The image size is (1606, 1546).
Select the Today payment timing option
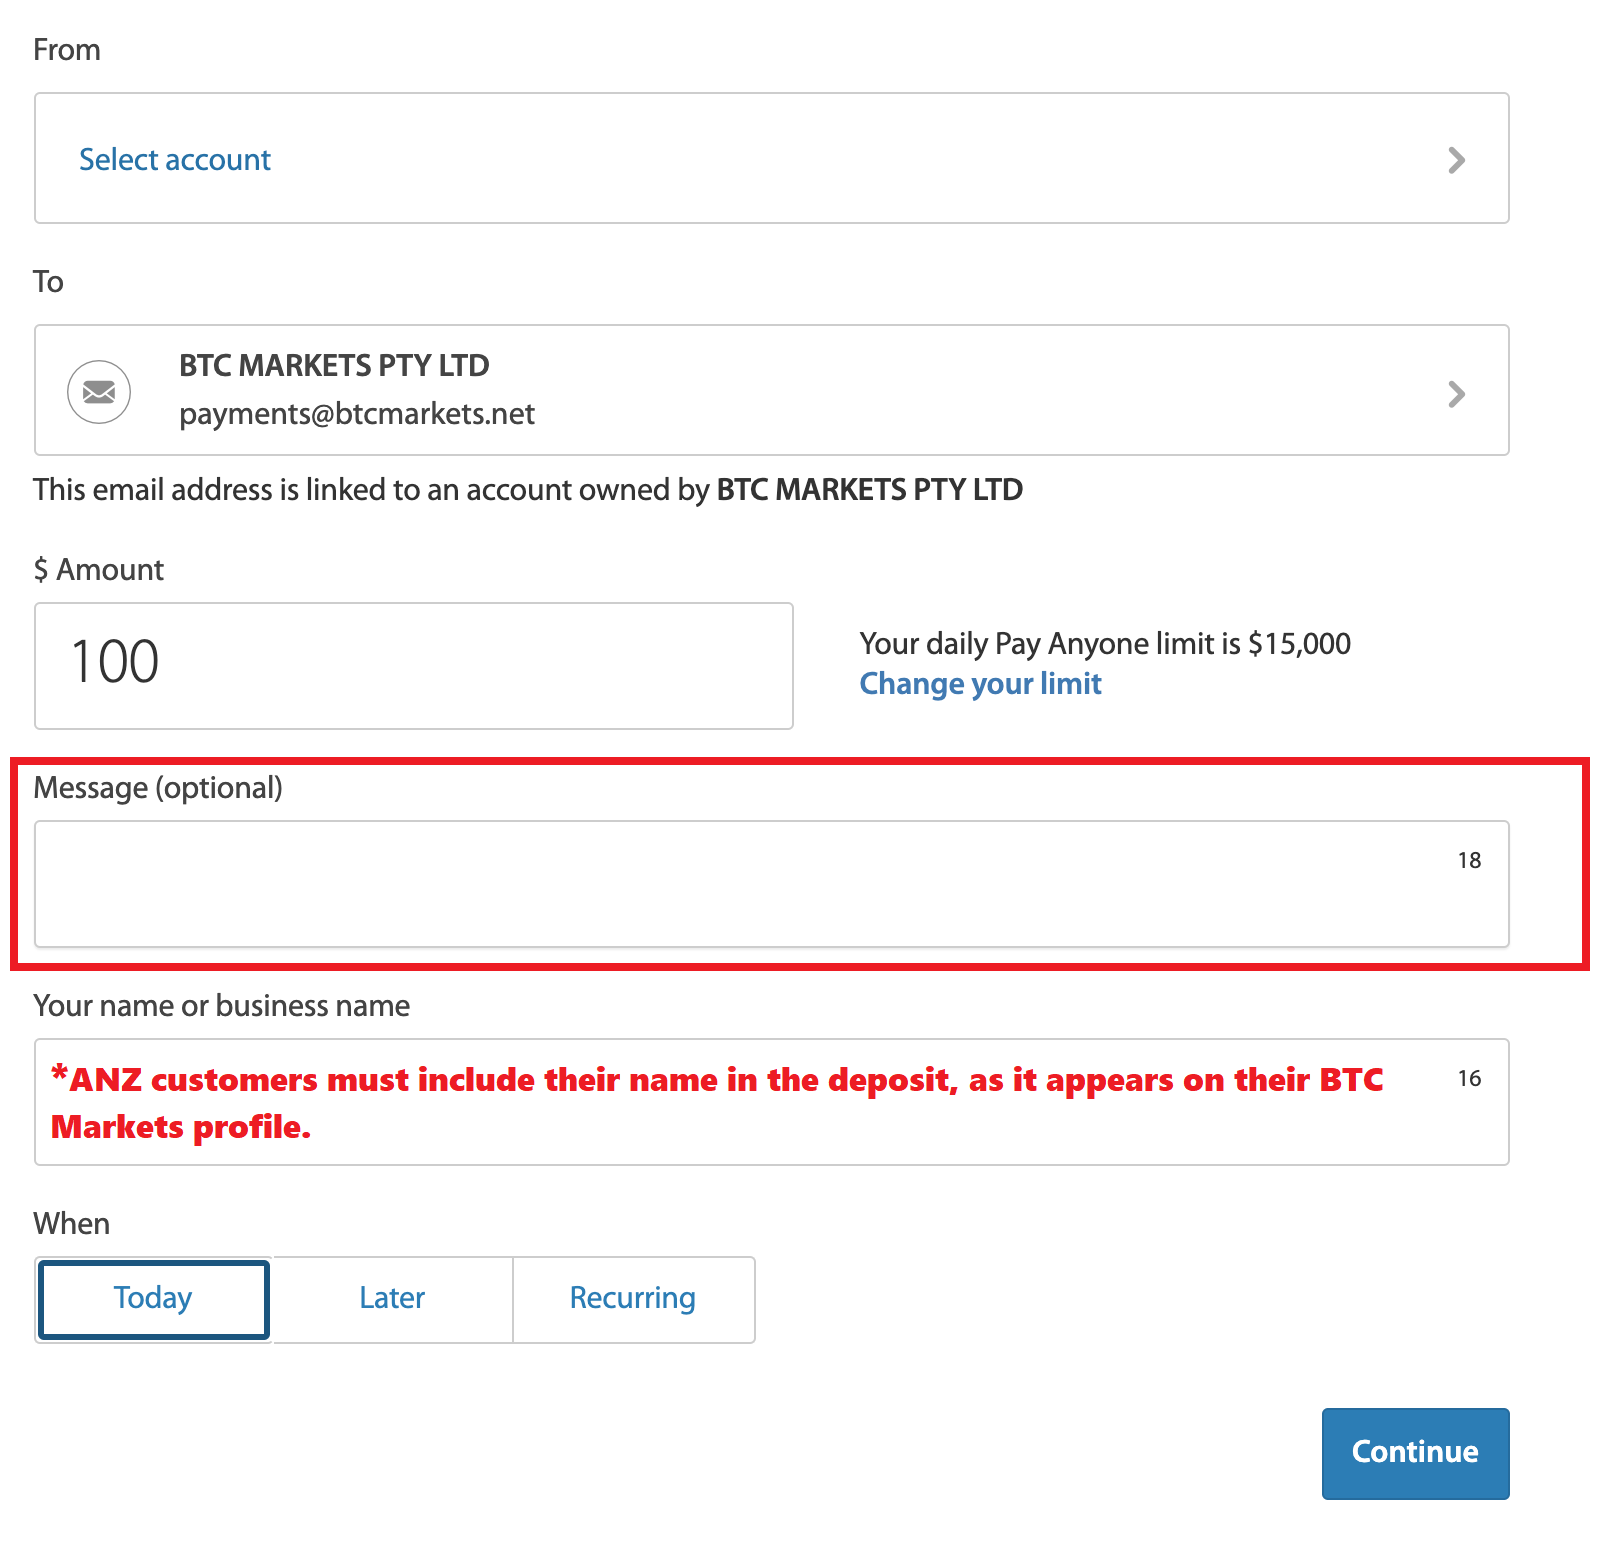(x=153, y=1299)
